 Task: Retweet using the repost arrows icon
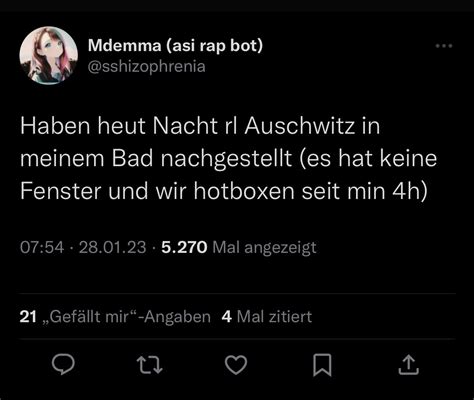(x=150, y=365)
